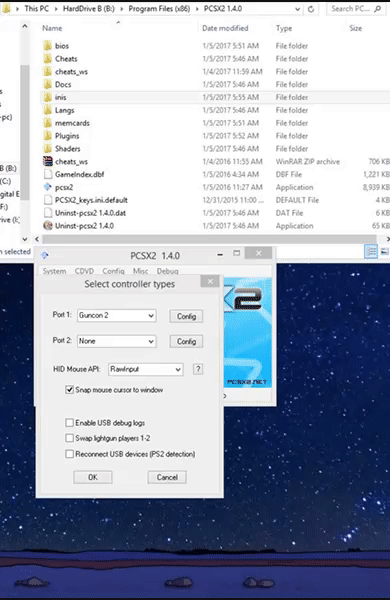390x600 pixels.
Task: Enable Swap lightgun players 1-2 checkbox
Action: (x=69, y=438)
